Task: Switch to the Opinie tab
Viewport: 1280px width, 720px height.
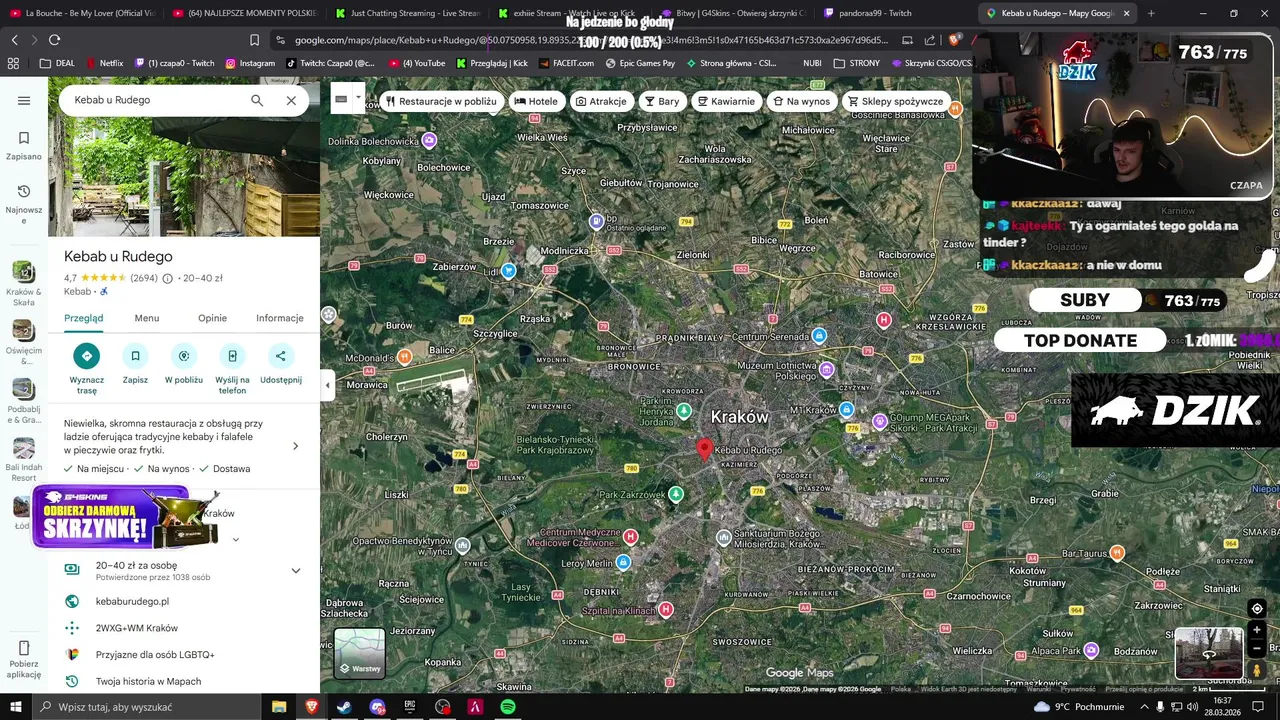Action: pyautogui.click(x=212, y=318)
